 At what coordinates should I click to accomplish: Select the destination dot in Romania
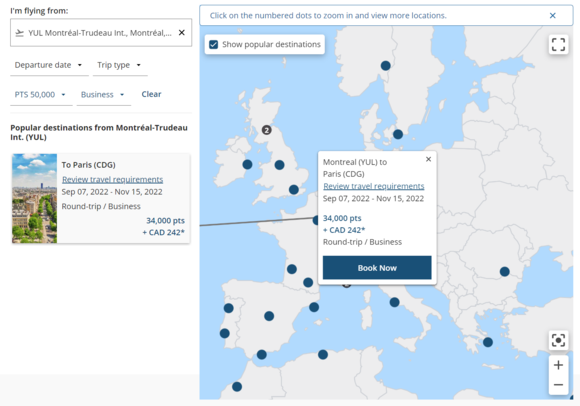[505, 272]
